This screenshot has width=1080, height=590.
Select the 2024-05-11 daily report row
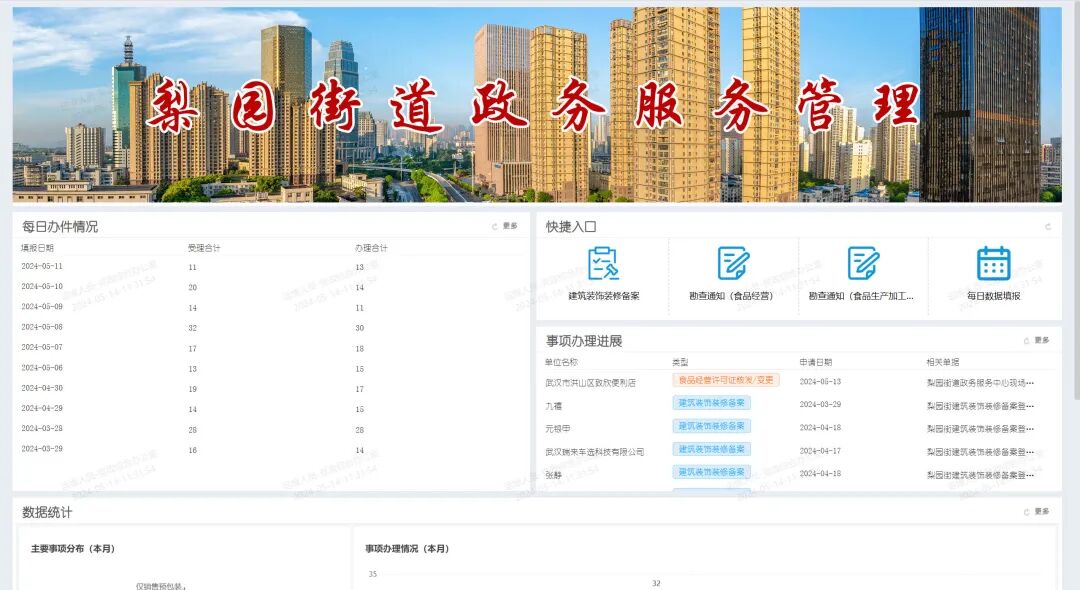[270, 266]
